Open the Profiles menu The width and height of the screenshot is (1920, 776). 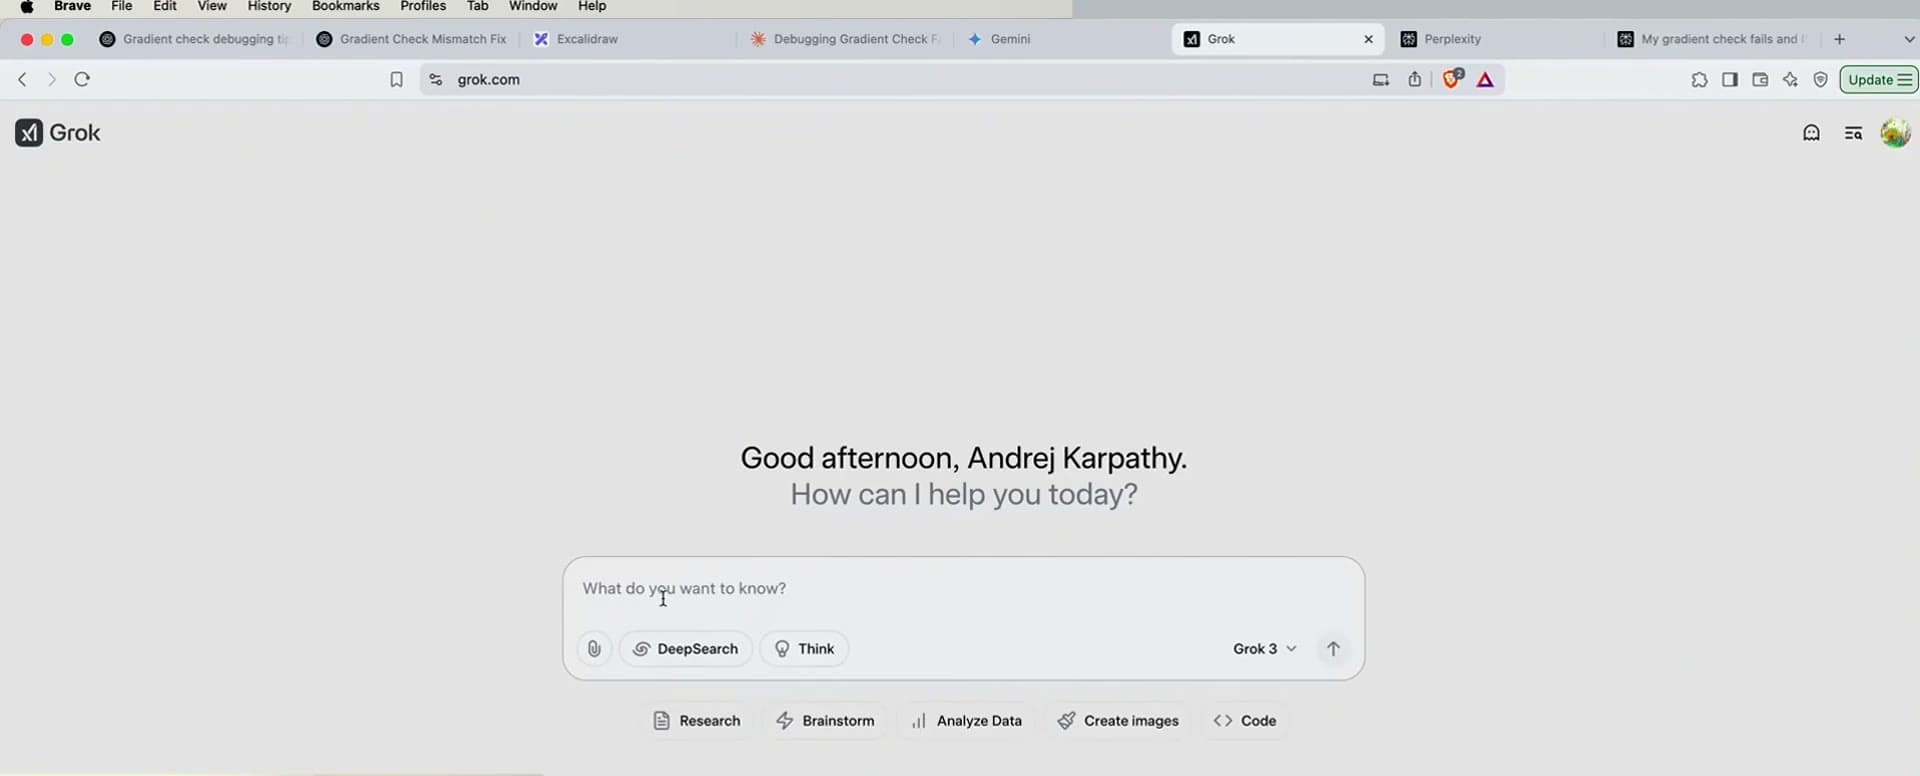[x=423, y=6]
